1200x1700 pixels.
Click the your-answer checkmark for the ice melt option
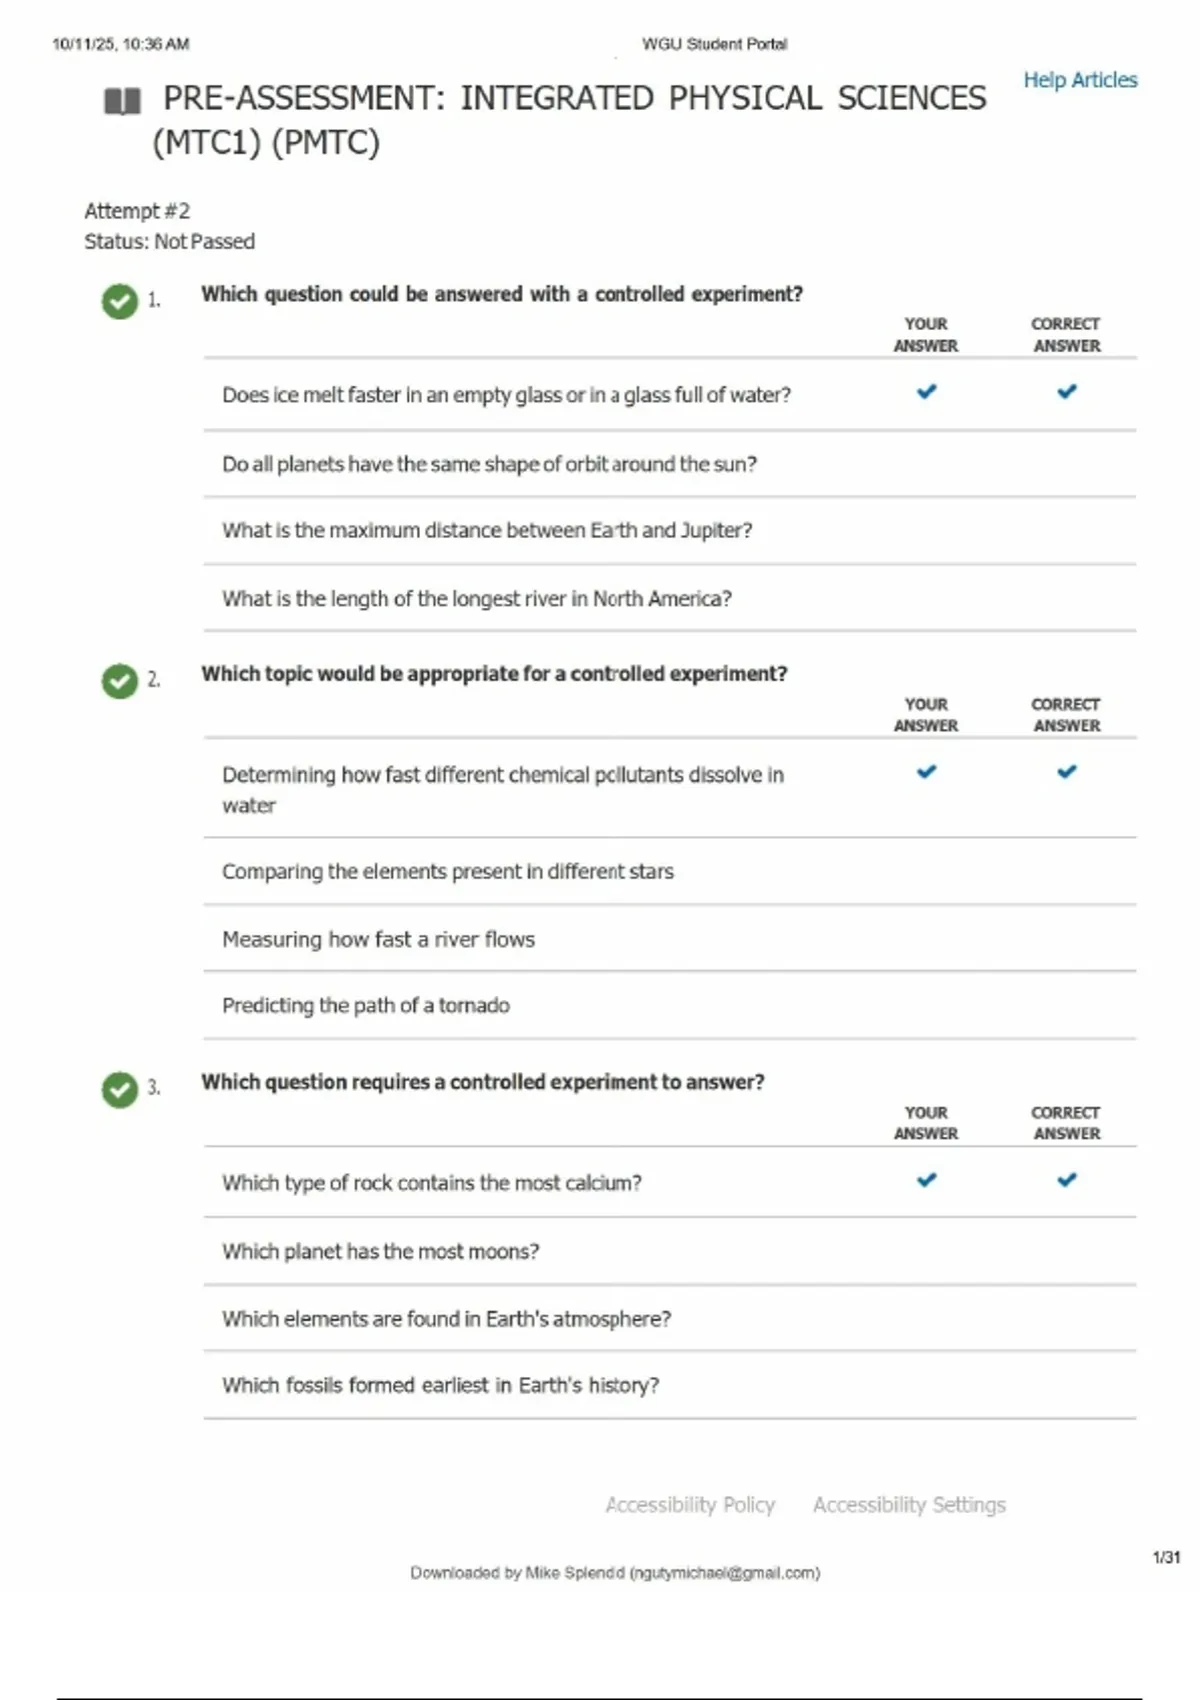927,392
